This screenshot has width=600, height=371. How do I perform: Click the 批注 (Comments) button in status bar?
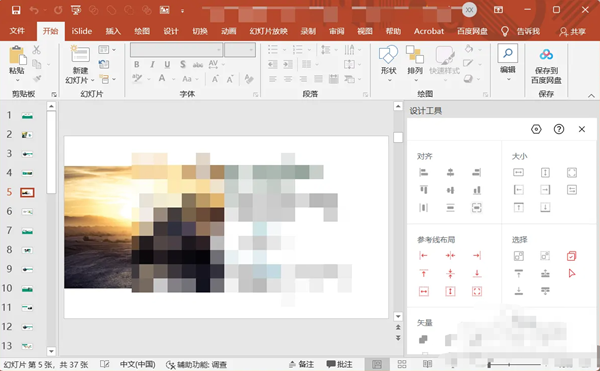pos(339,364)
